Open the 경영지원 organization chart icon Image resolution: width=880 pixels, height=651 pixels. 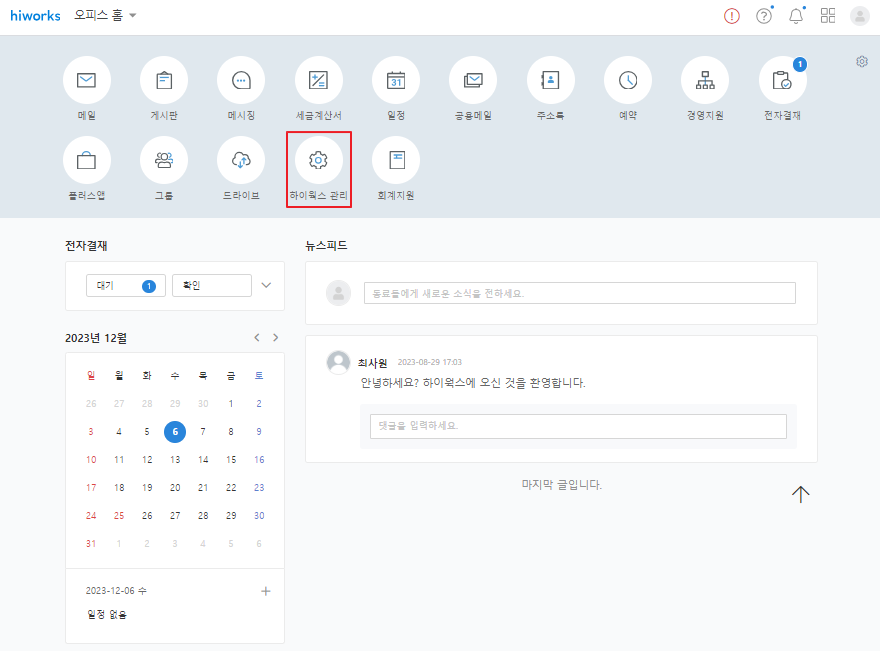click(705, 81)
